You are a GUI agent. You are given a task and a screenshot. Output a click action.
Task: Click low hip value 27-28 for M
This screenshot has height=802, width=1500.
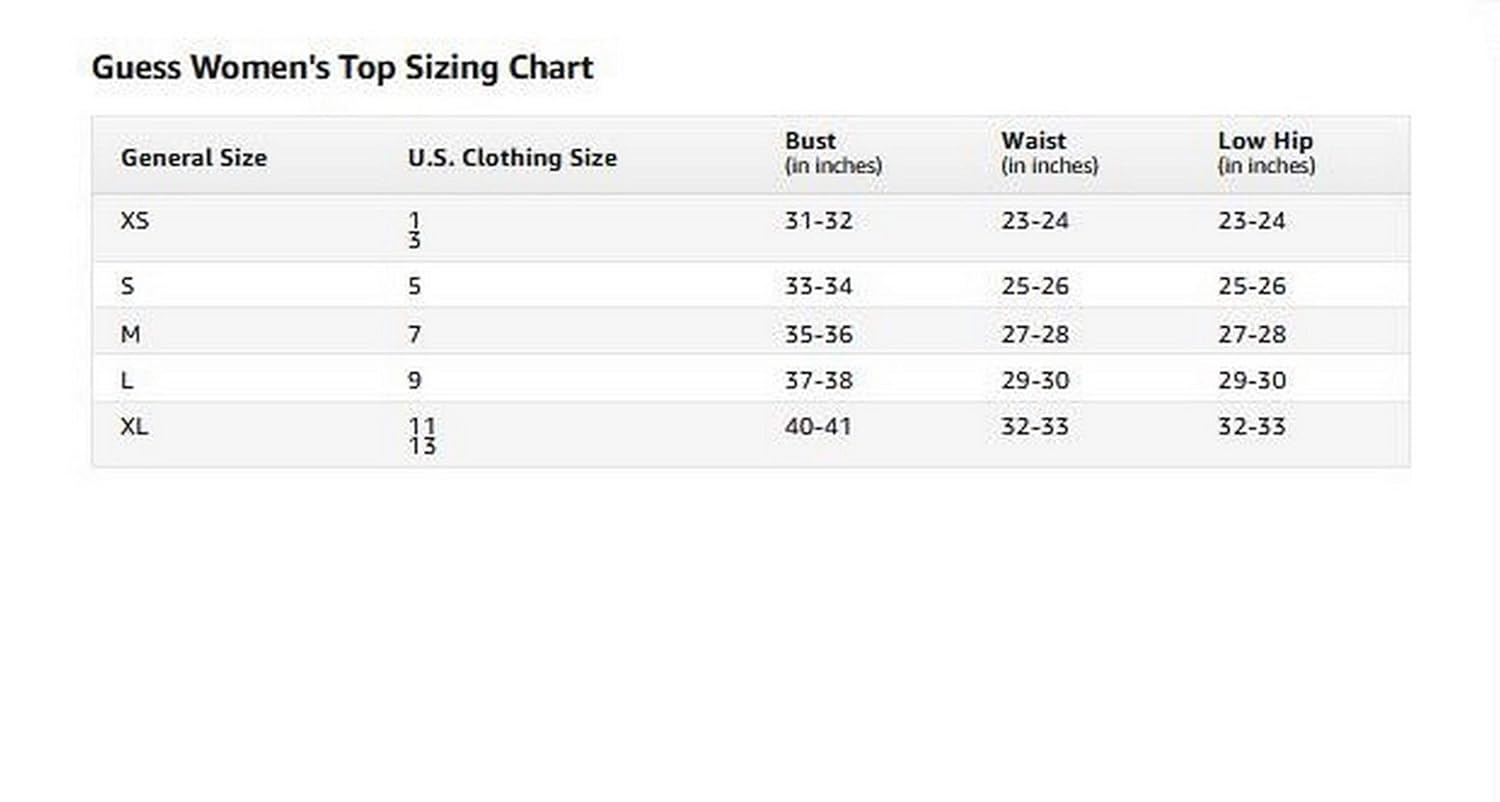tap(1252, 334)
